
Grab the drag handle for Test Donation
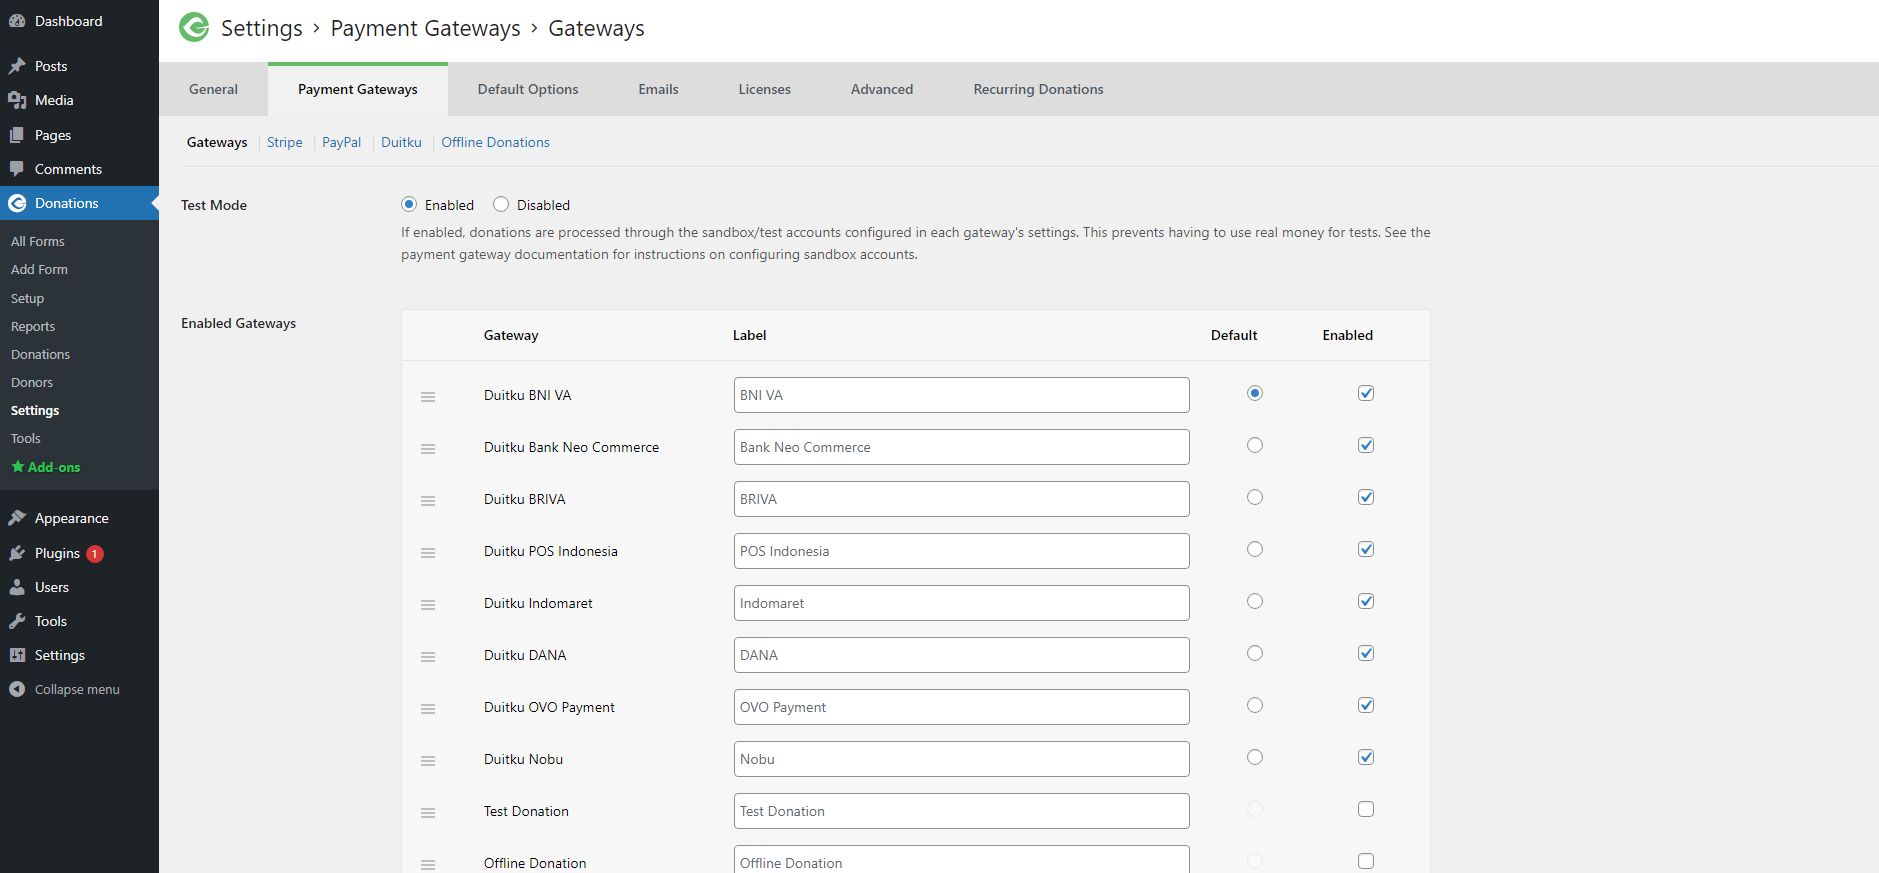428,813
